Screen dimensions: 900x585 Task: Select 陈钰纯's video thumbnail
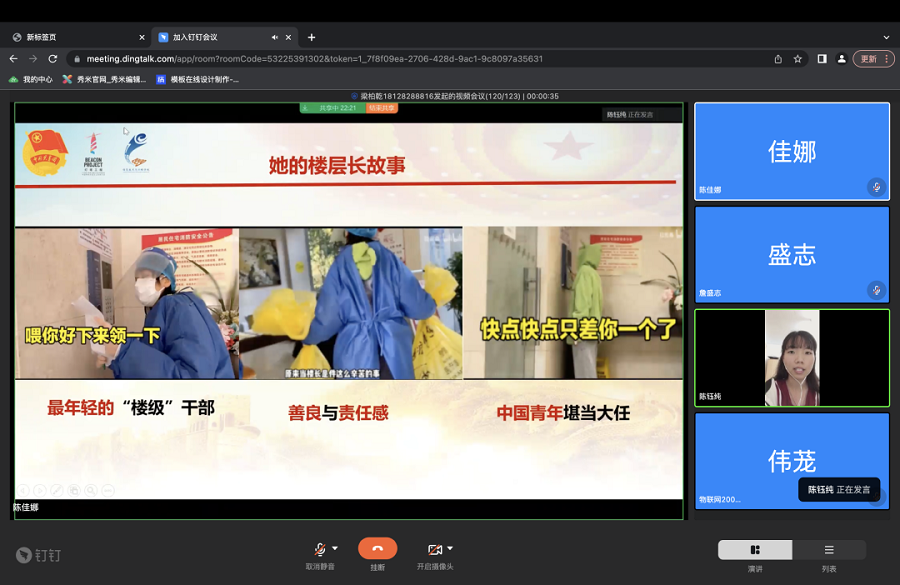791,357
